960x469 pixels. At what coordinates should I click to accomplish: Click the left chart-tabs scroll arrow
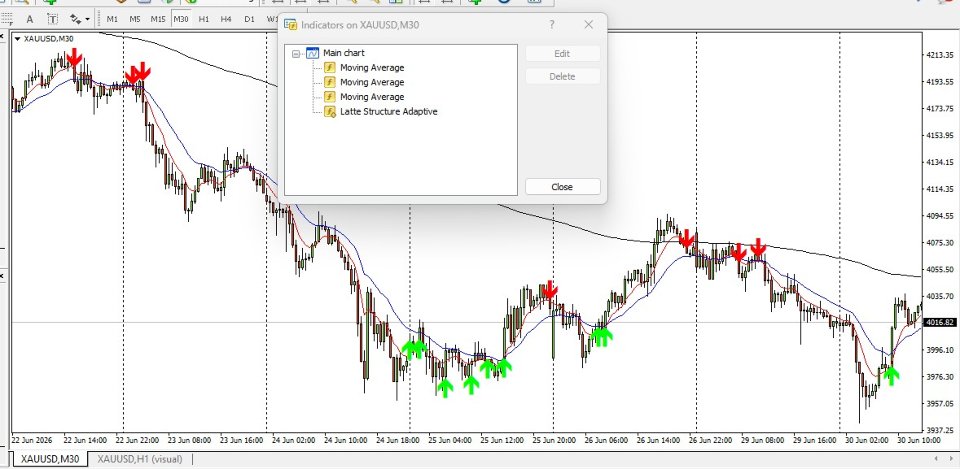coord(935,459)
